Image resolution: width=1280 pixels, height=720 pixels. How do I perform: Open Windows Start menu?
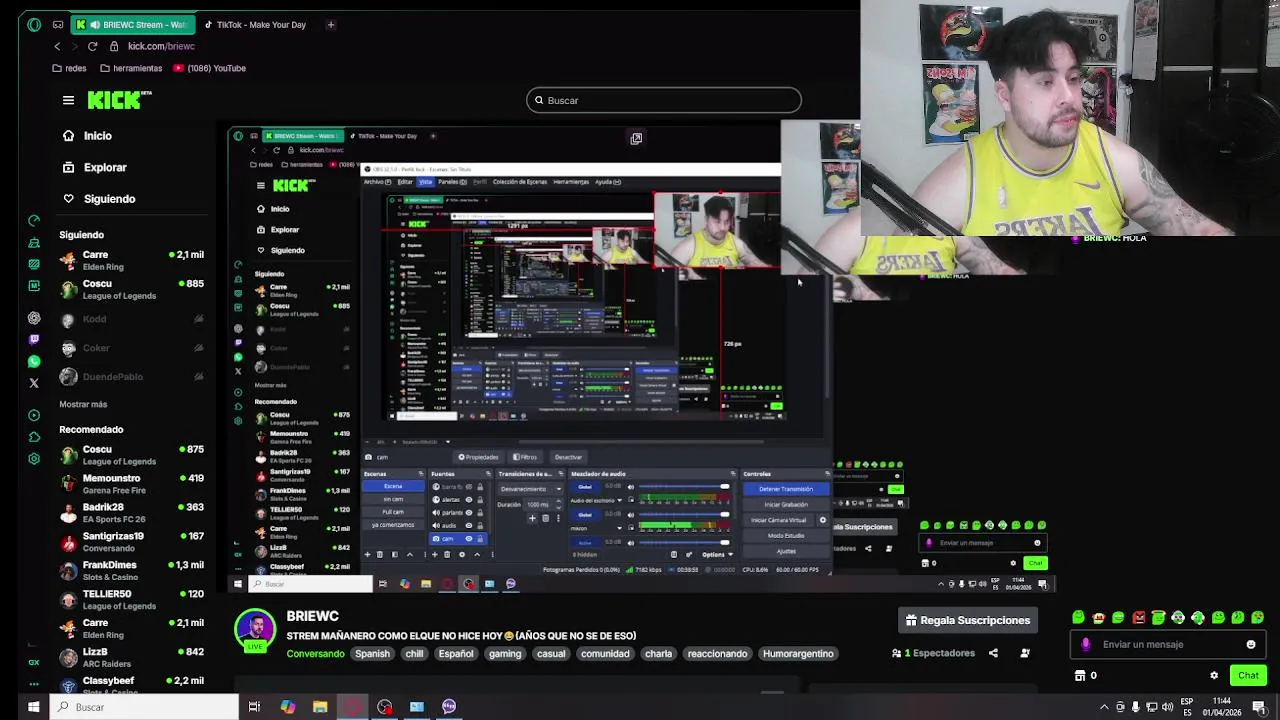coord(33,707)
